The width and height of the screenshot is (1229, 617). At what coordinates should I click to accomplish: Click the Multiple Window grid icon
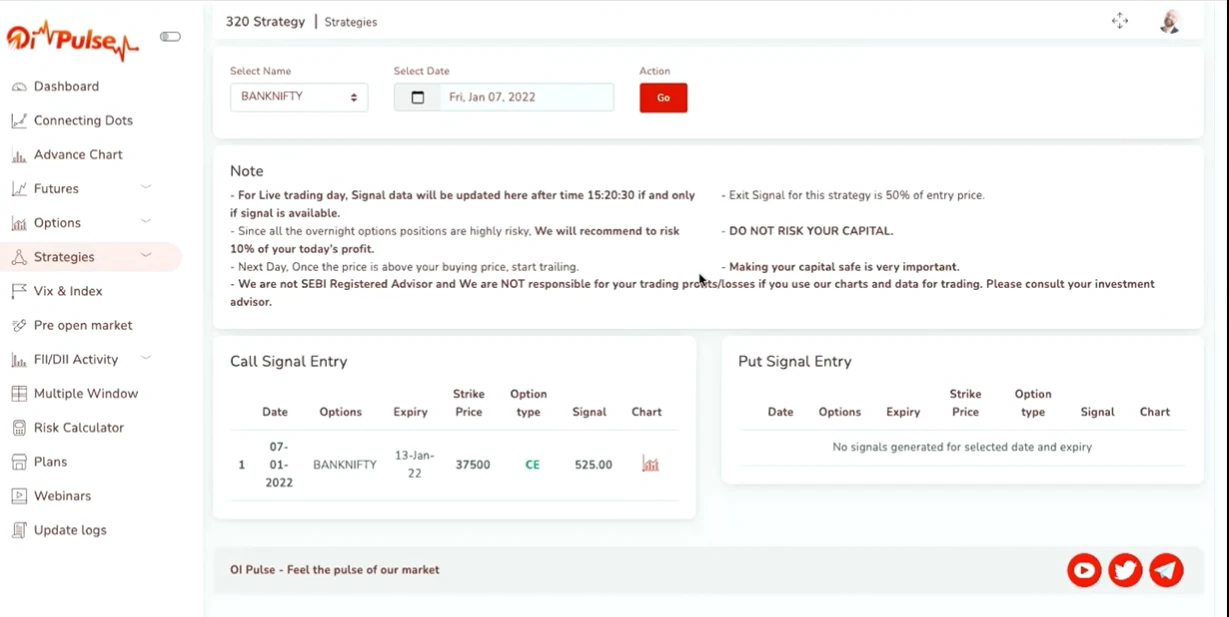19,394
